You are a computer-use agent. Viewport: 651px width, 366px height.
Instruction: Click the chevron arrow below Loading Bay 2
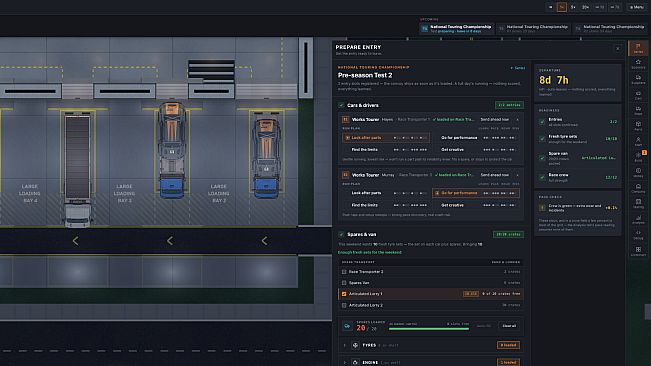tap(264, 241)
